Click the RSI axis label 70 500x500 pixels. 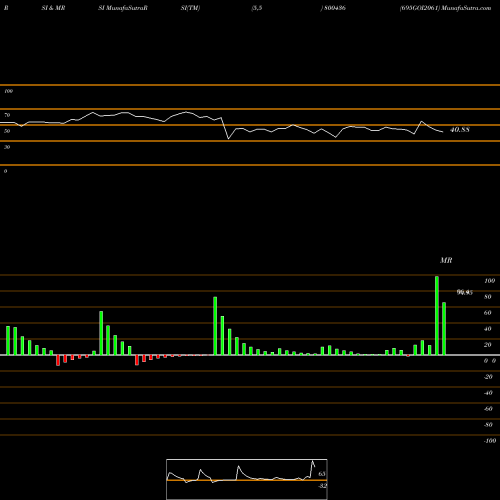click(7, 115)
